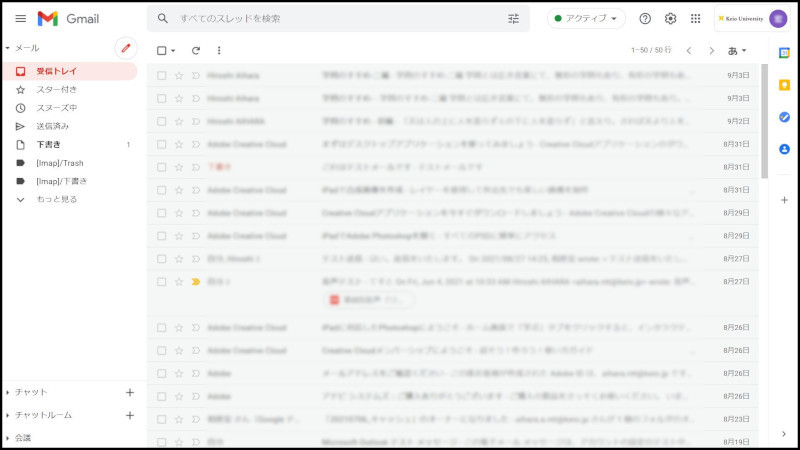
Task: Open the three-dot more options menu
Action: (219, 50)
